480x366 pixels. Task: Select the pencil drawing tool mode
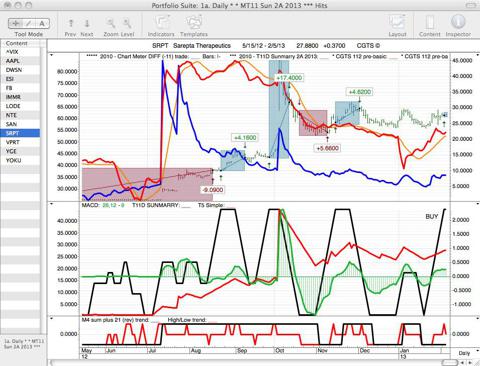(29, 23)
